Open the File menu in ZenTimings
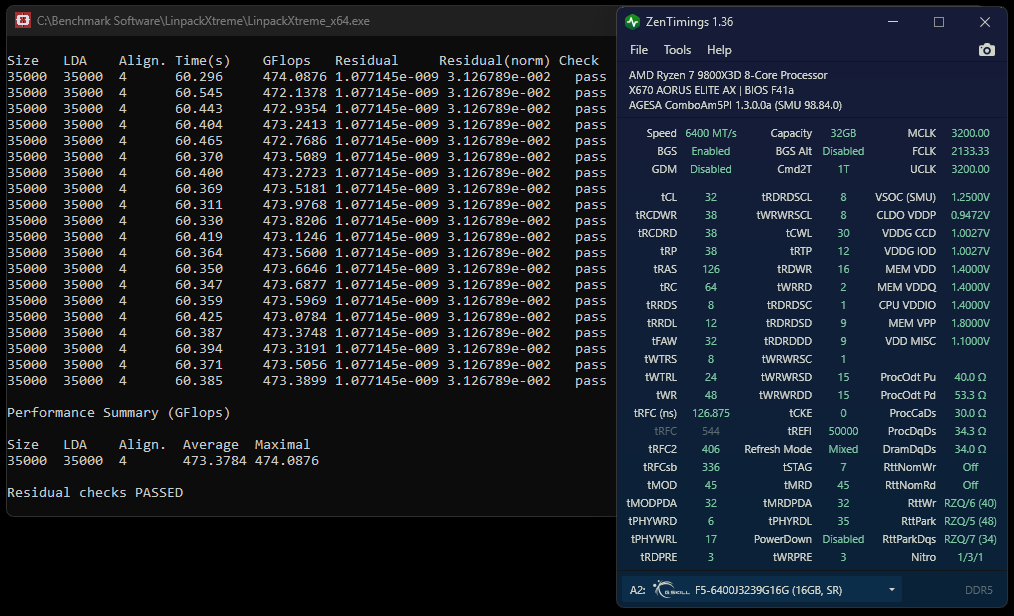 point(639,50)
